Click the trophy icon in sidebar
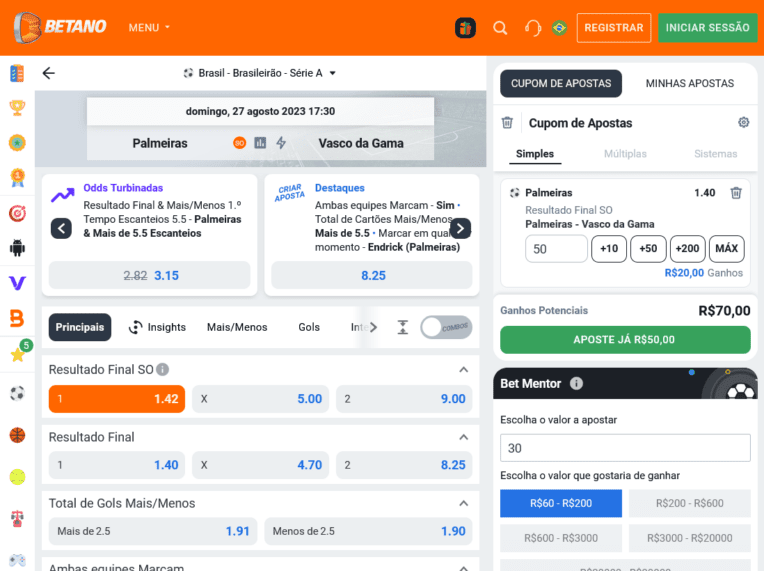The width and height of the screenshot is (764, 571). [x=17, y=108]
